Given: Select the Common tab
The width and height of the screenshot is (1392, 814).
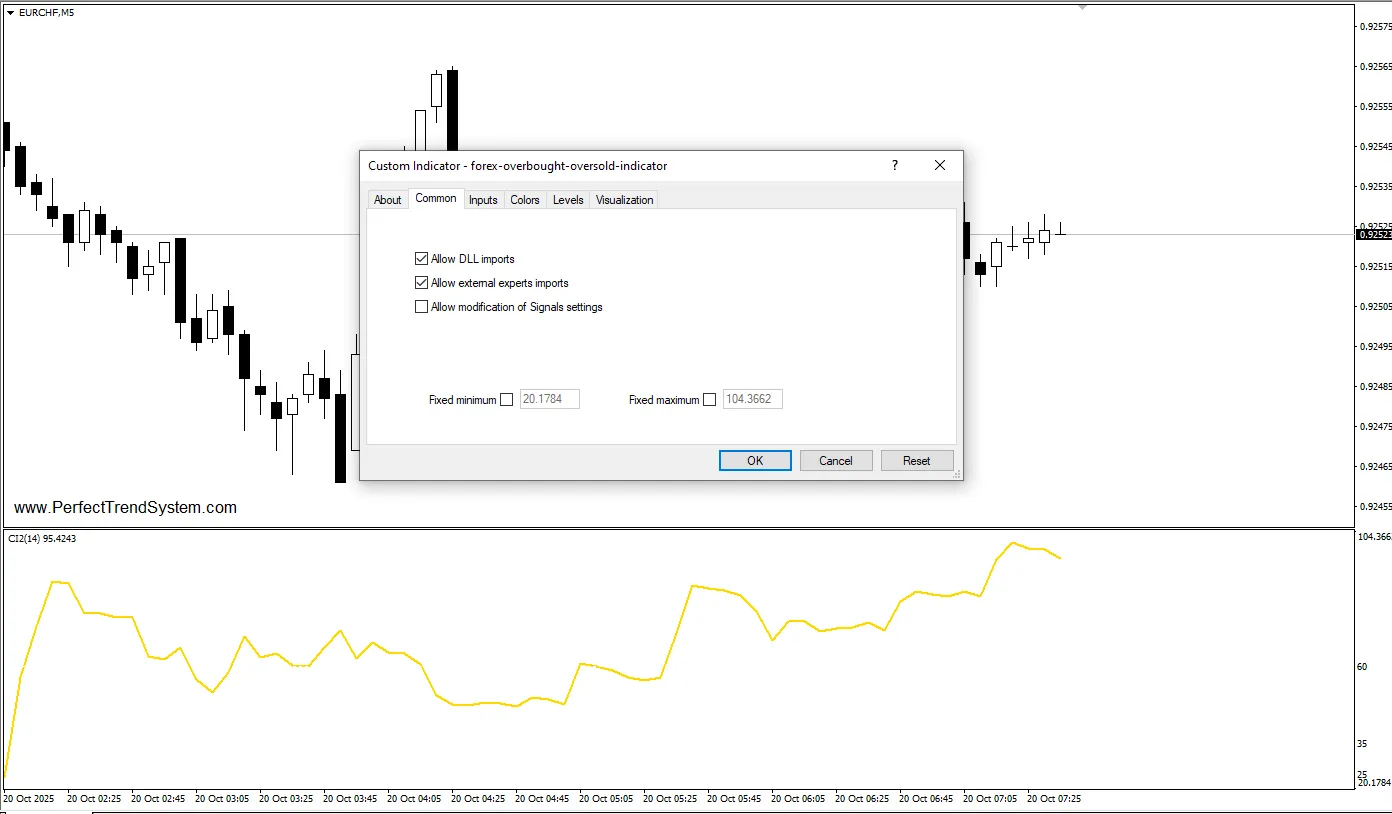Looking at the screenshot, I should point(436,198).
